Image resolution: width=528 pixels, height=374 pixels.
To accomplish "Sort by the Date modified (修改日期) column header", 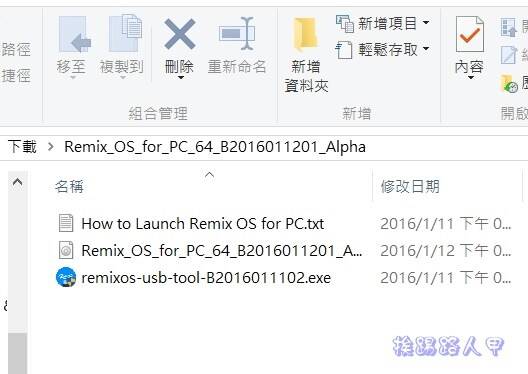I will click(x=410, y=186).
